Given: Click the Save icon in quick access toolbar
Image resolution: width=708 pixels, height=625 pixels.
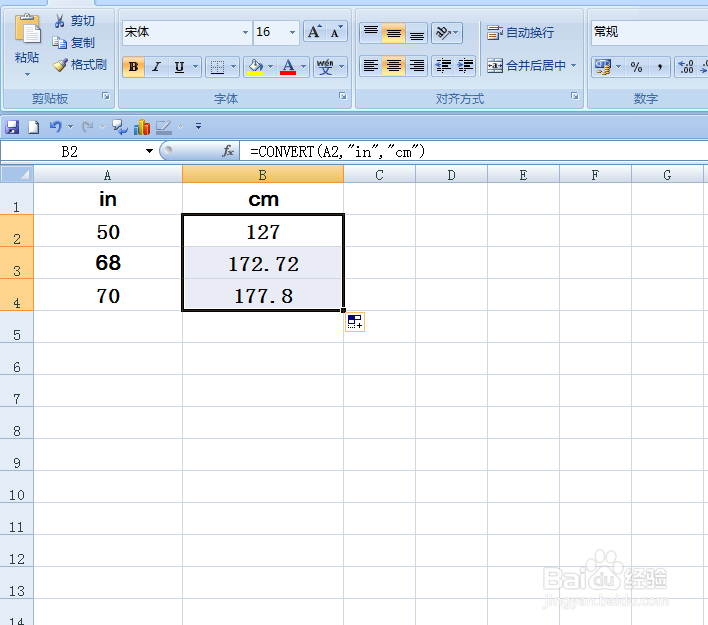Looking at the screenshot, I should pos(12,127).
